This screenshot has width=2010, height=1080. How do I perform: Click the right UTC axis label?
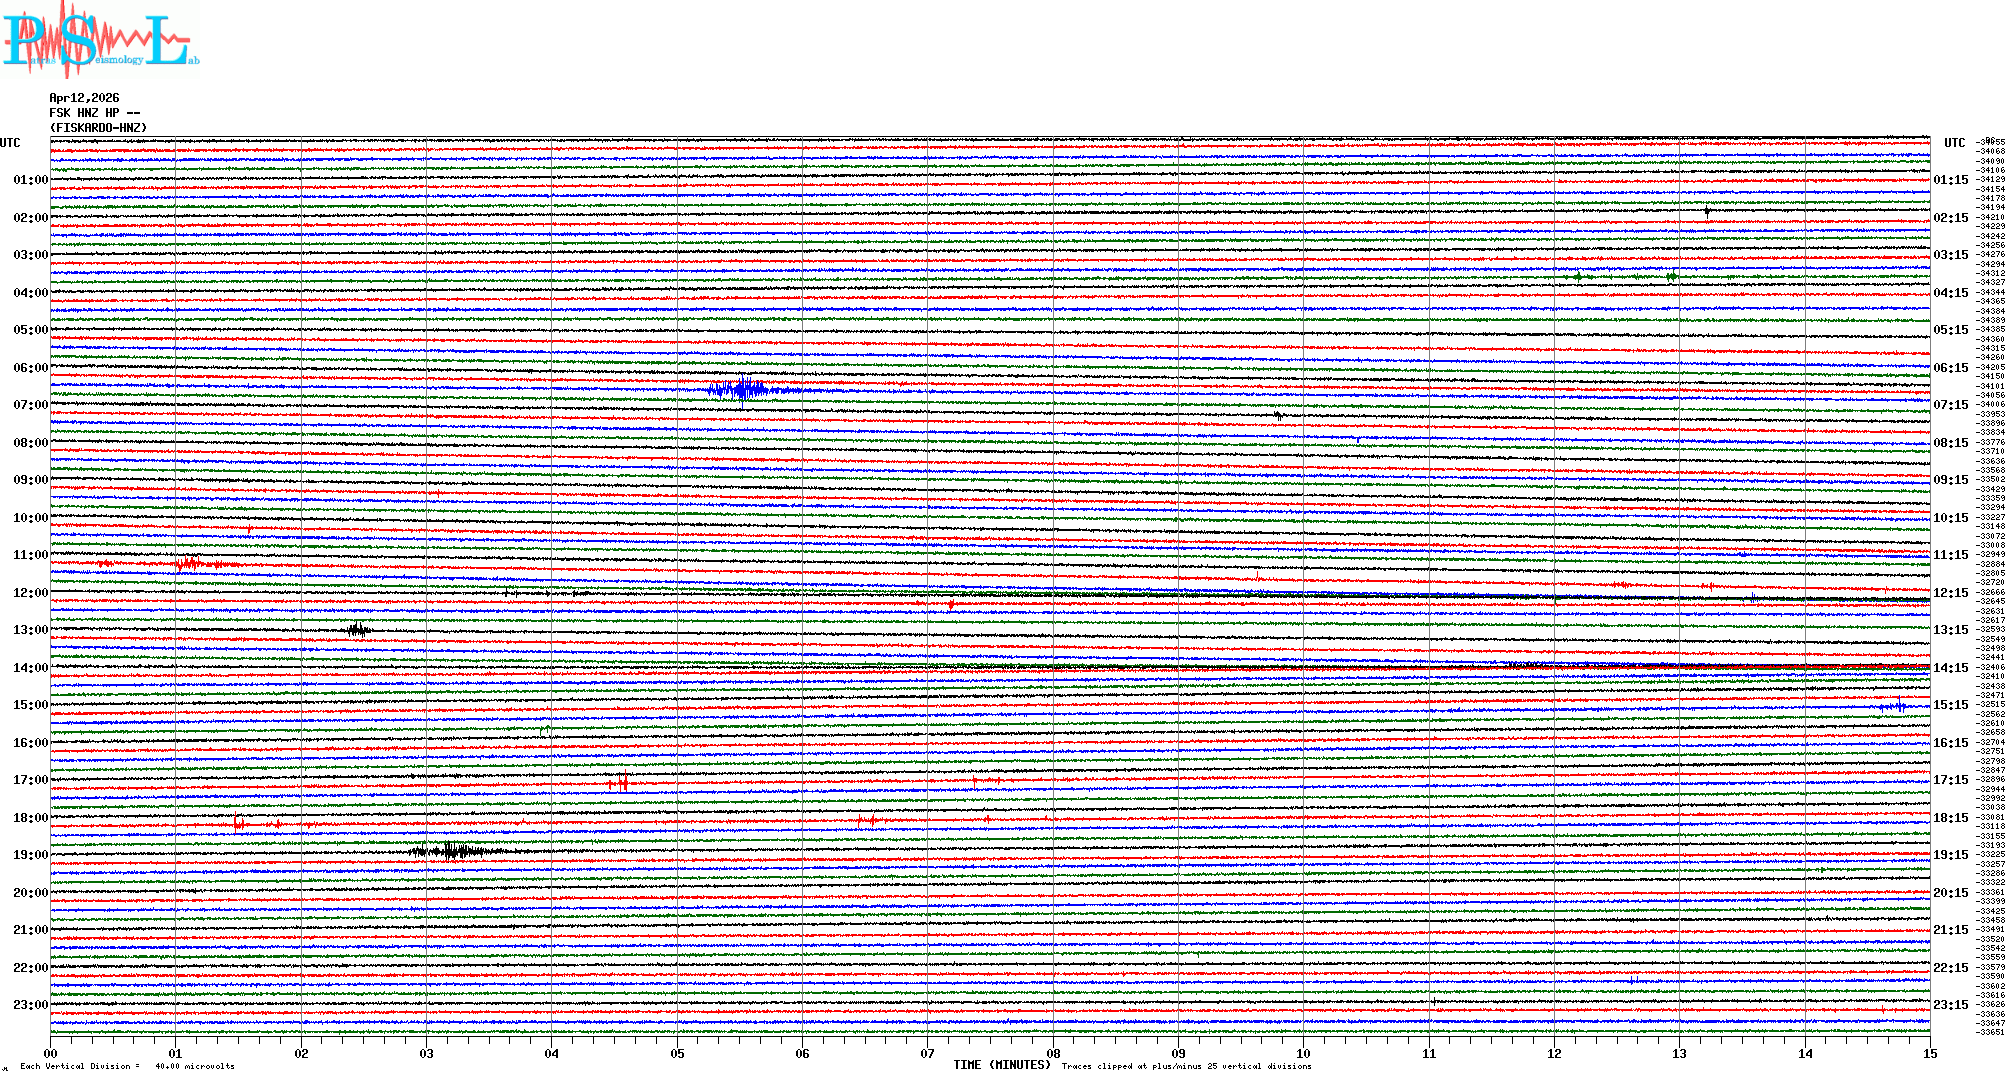1954,143
